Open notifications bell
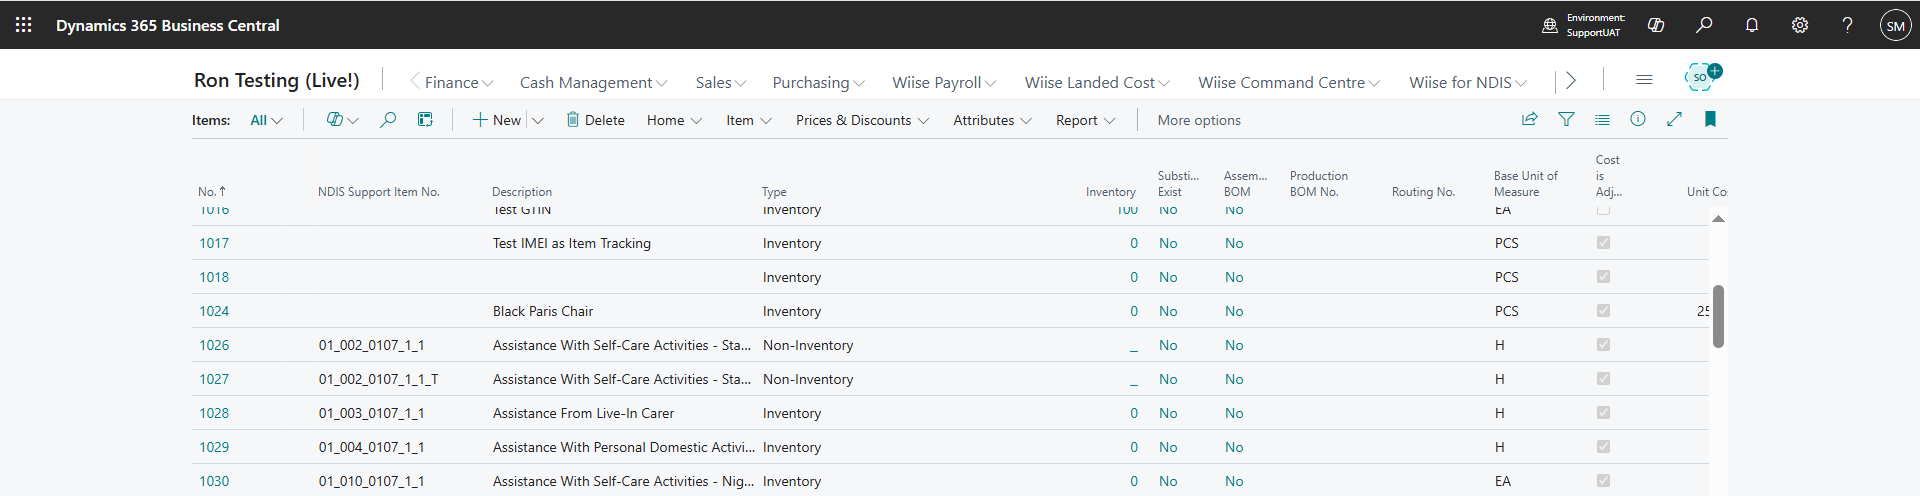1920x496 pixels. tap(1752, 25)
